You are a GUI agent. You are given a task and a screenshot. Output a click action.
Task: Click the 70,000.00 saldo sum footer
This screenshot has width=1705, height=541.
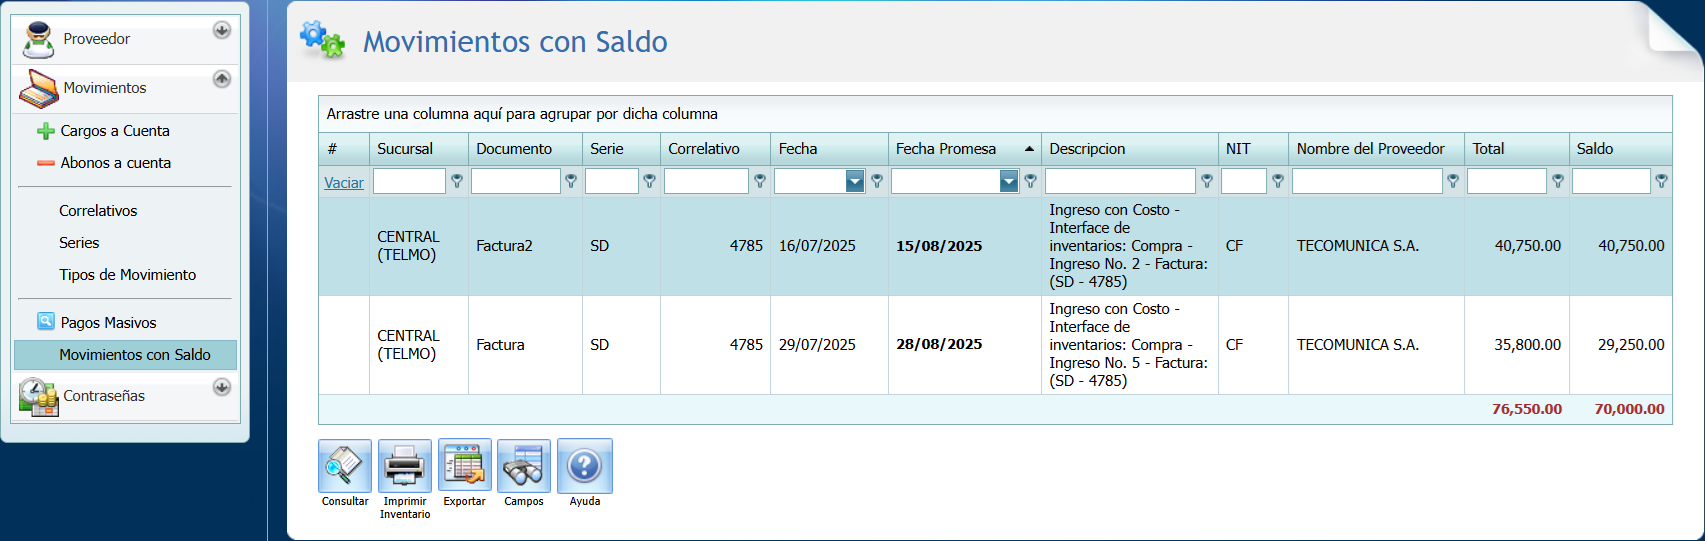pos(1629,409)
